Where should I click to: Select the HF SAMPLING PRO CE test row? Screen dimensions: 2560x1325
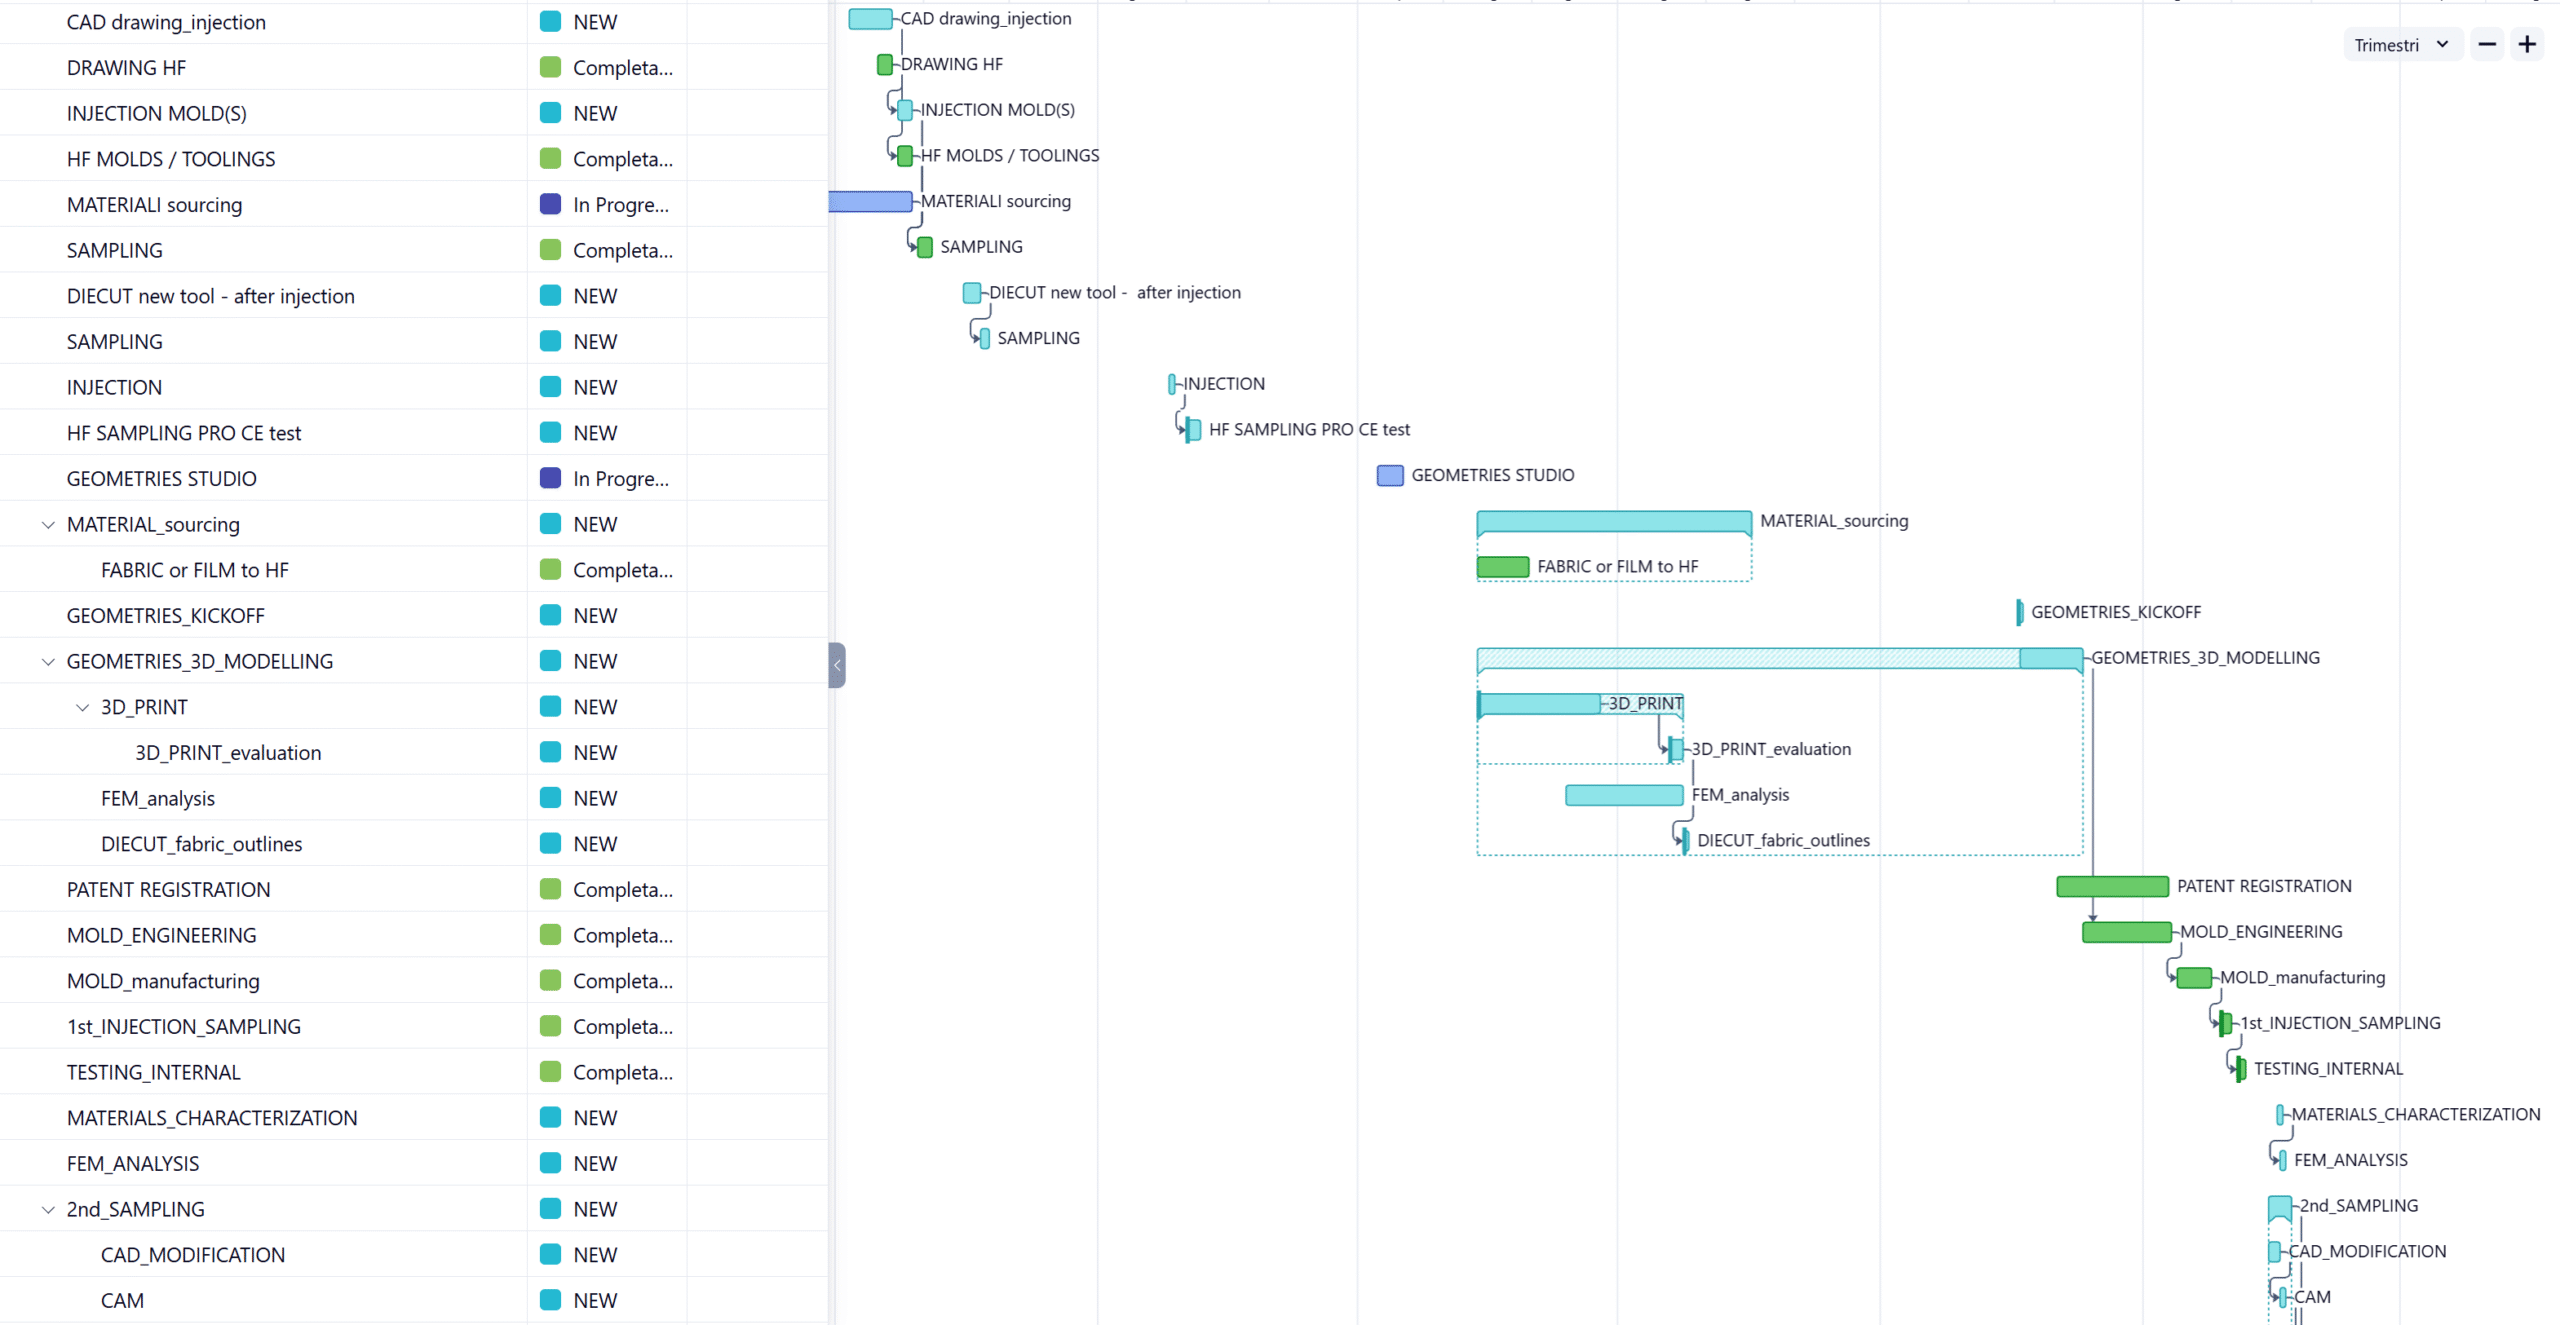pos(184,433)
